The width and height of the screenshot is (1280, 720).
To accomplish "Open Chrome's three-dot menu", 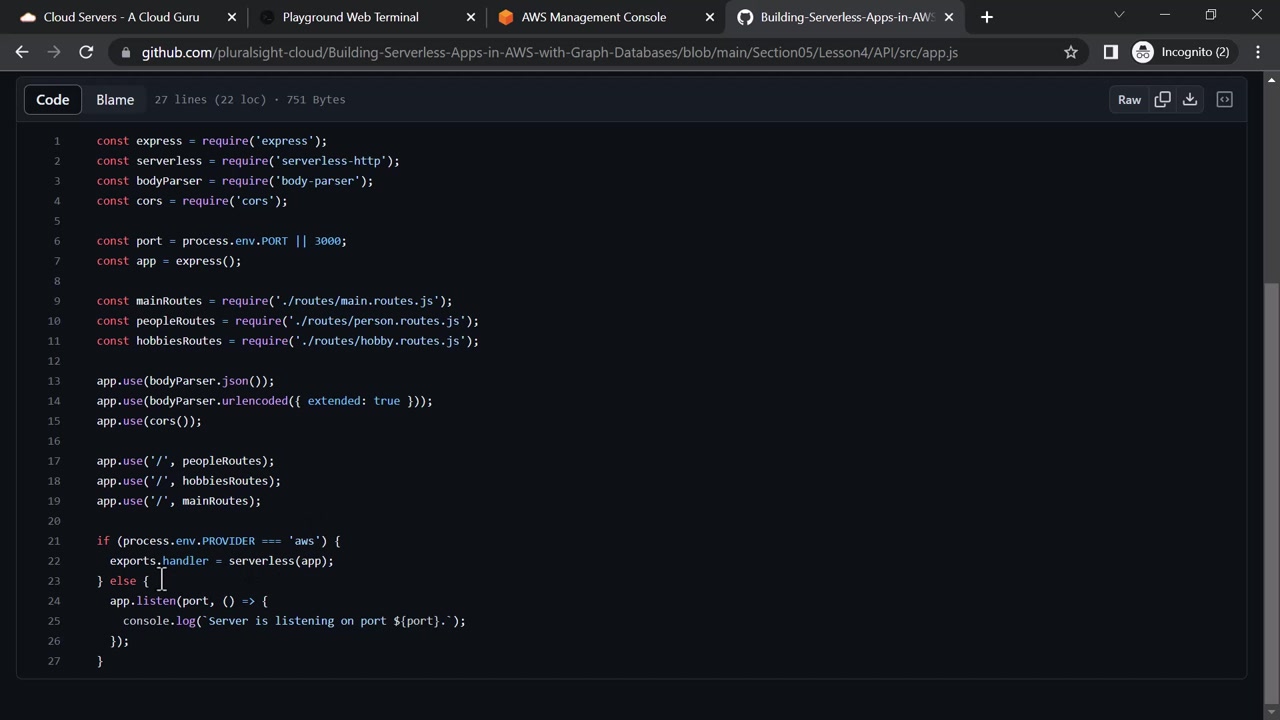I will point(1257,52).
